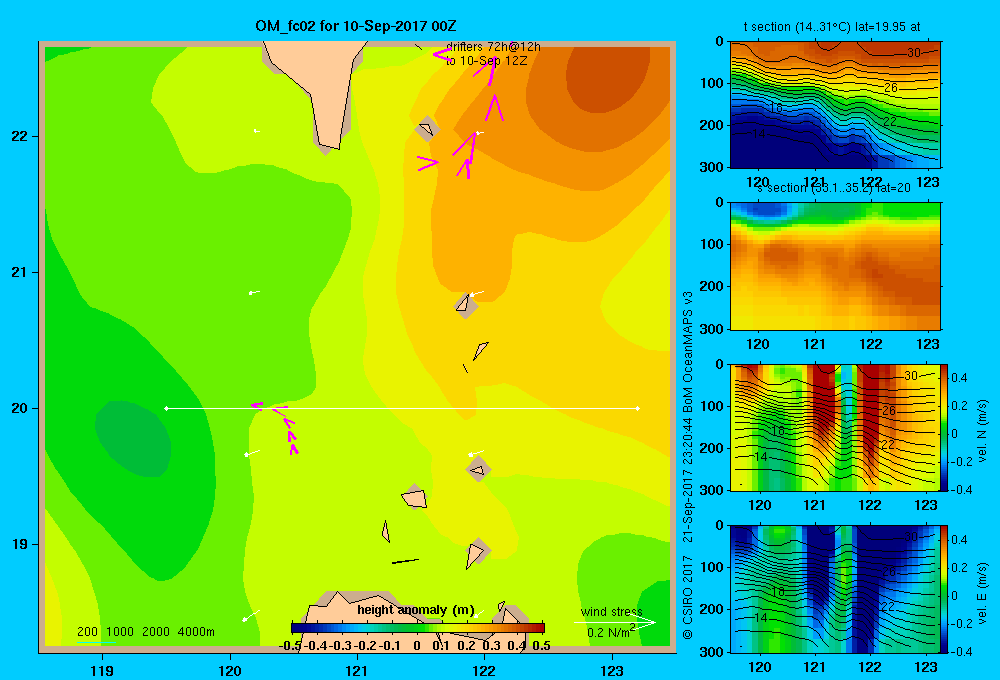Click longitude label 121 below main map
Viewport: 1000px width, 680px height.
[357, 670]
